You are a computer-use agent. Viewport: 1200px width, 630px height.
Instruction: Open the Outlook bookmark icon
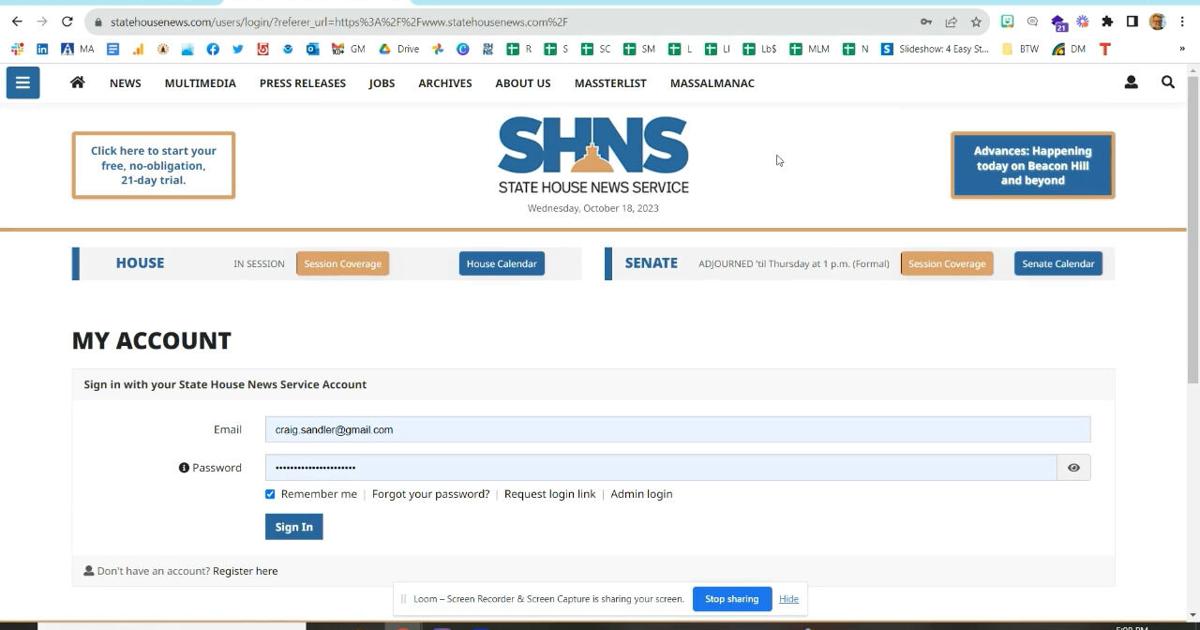click(x=313, y=49)
